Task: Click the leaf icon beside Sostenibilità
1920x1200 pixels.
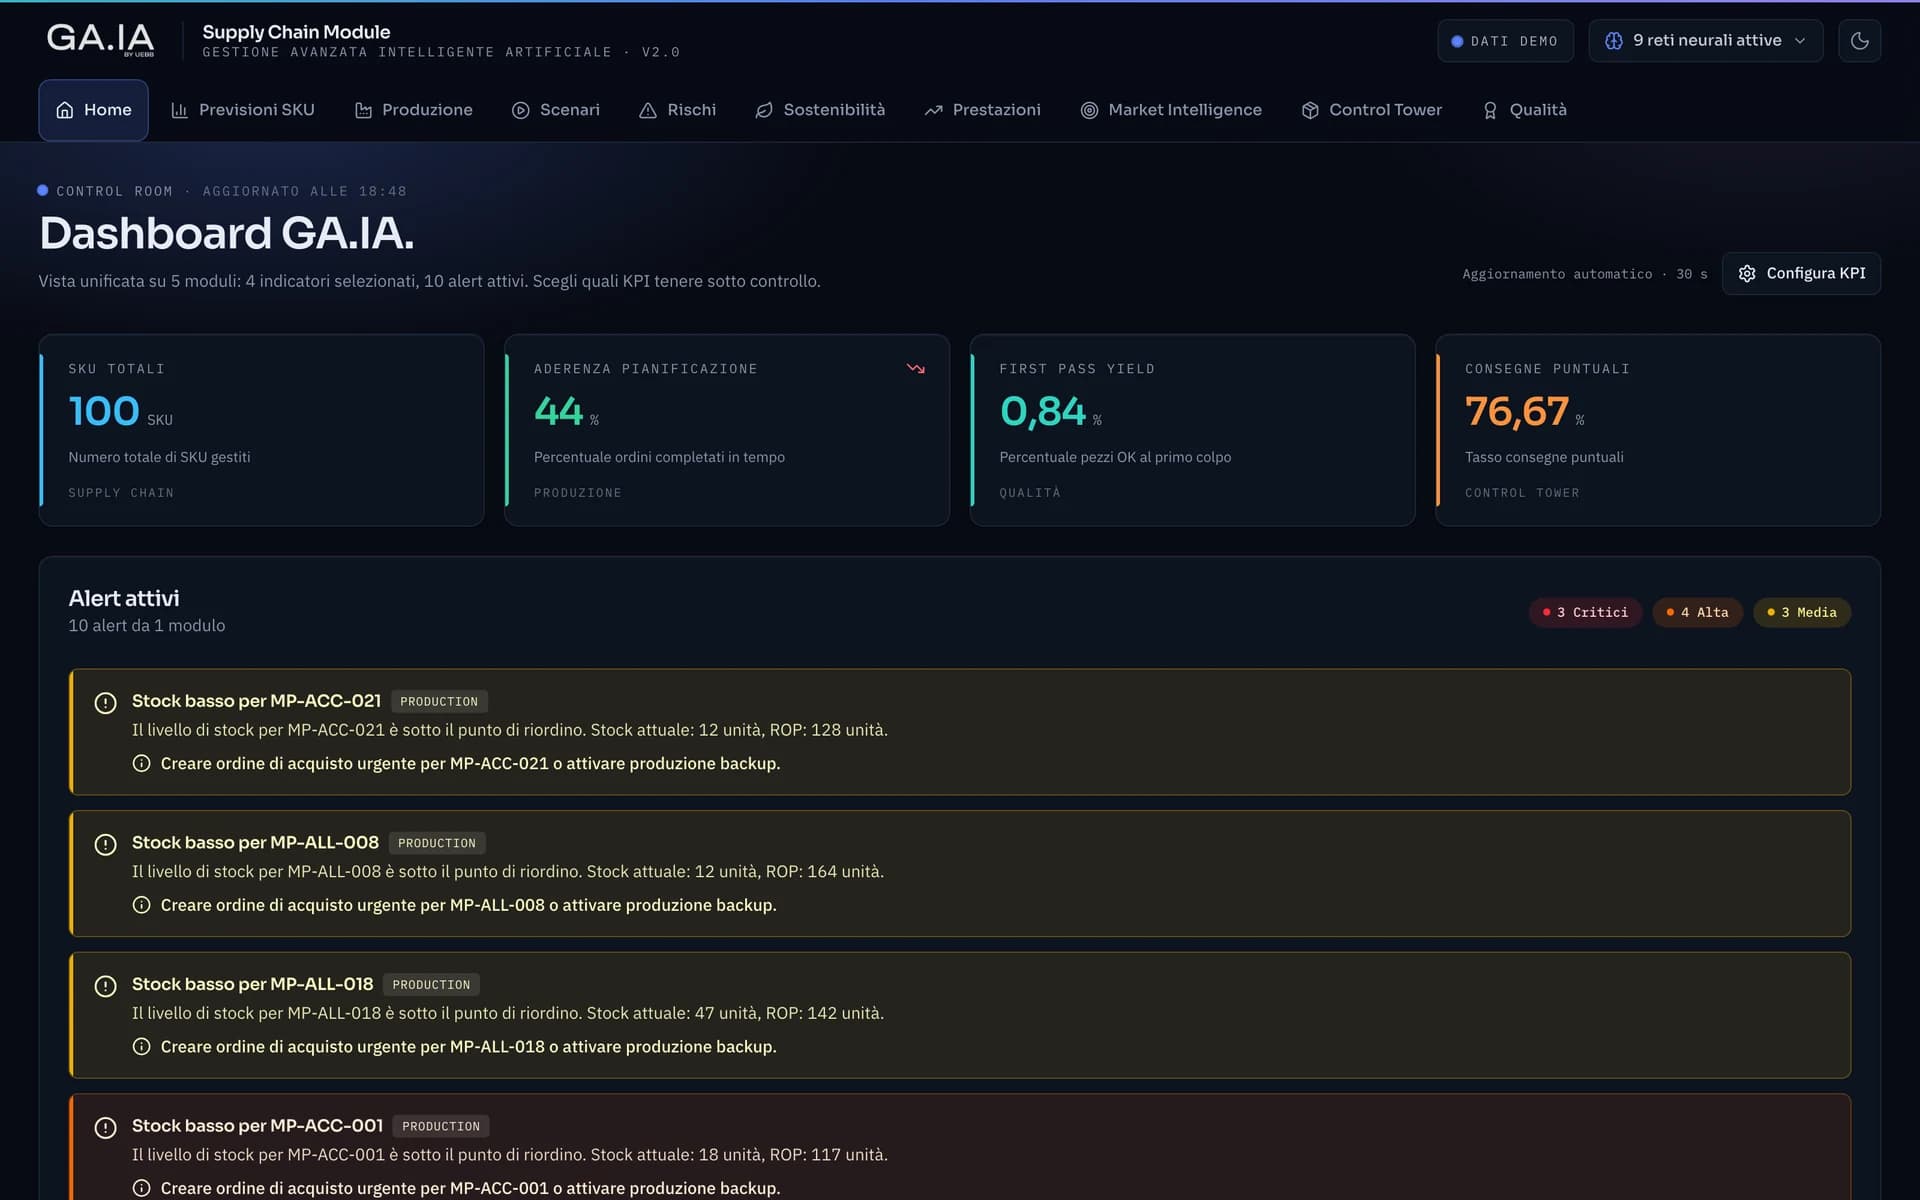Action: pos(764,110)
